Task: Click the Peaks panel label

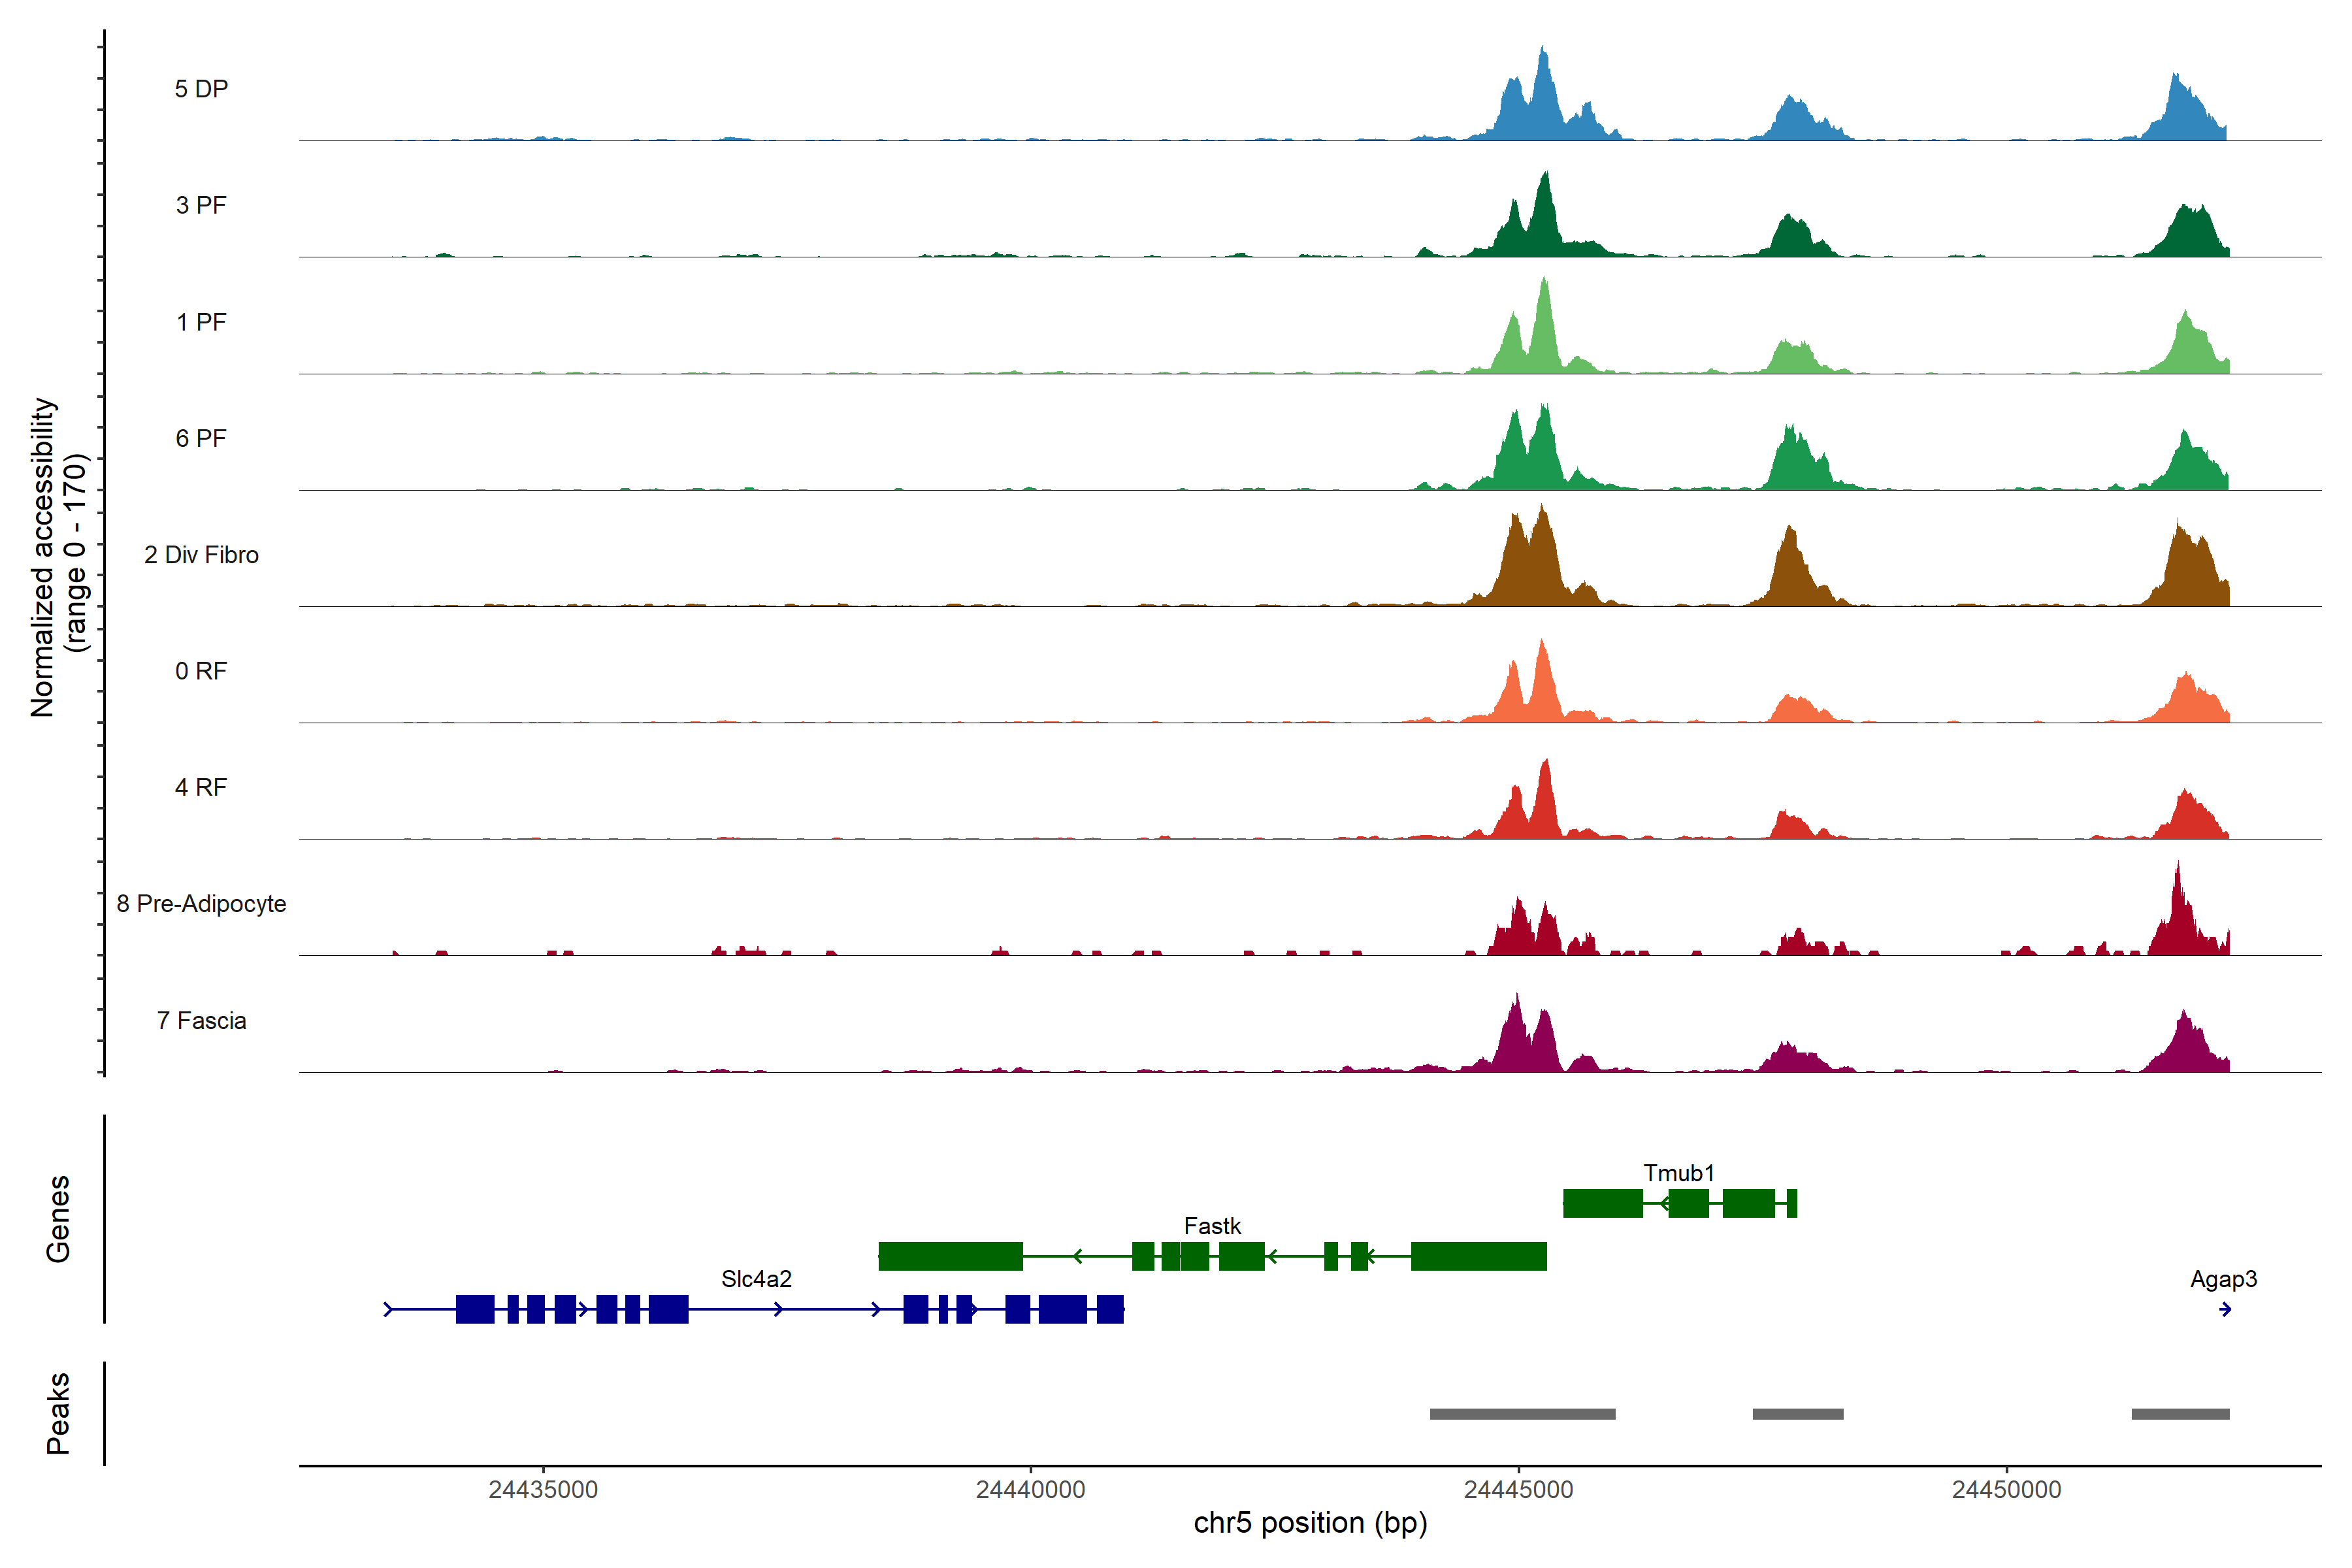Action: point(58,1413)
